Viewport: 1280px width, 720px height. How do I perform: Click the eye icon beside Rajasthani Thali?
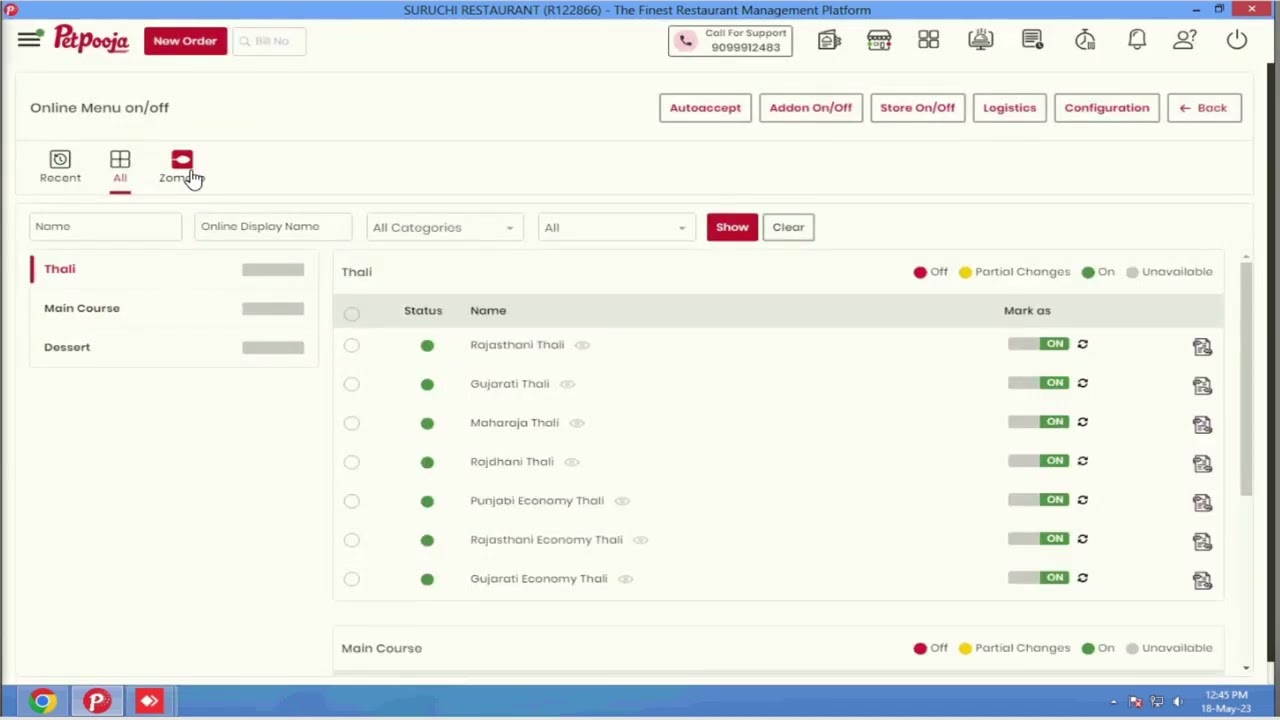(582, 345)
